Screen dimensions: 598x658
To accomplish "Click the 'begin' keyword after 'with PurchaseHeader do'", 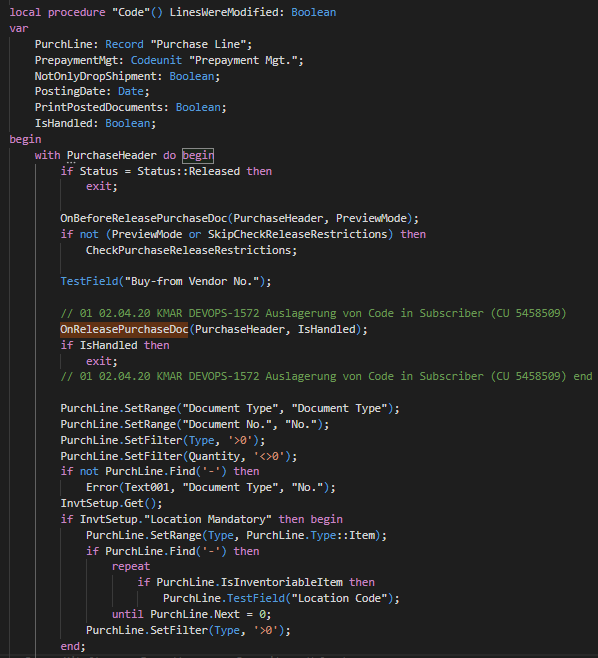I will coord(198,155).
